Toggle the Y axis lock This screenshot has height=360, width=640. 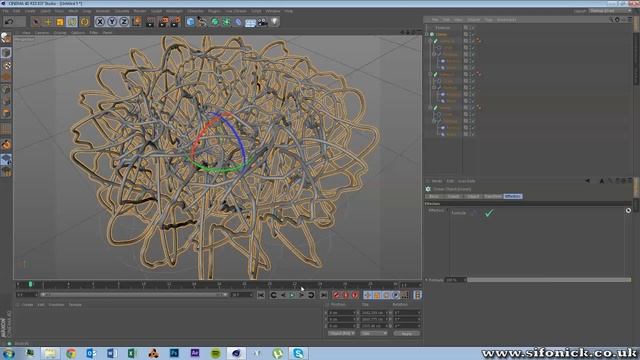pyautogui.click(x=112, y=22)
